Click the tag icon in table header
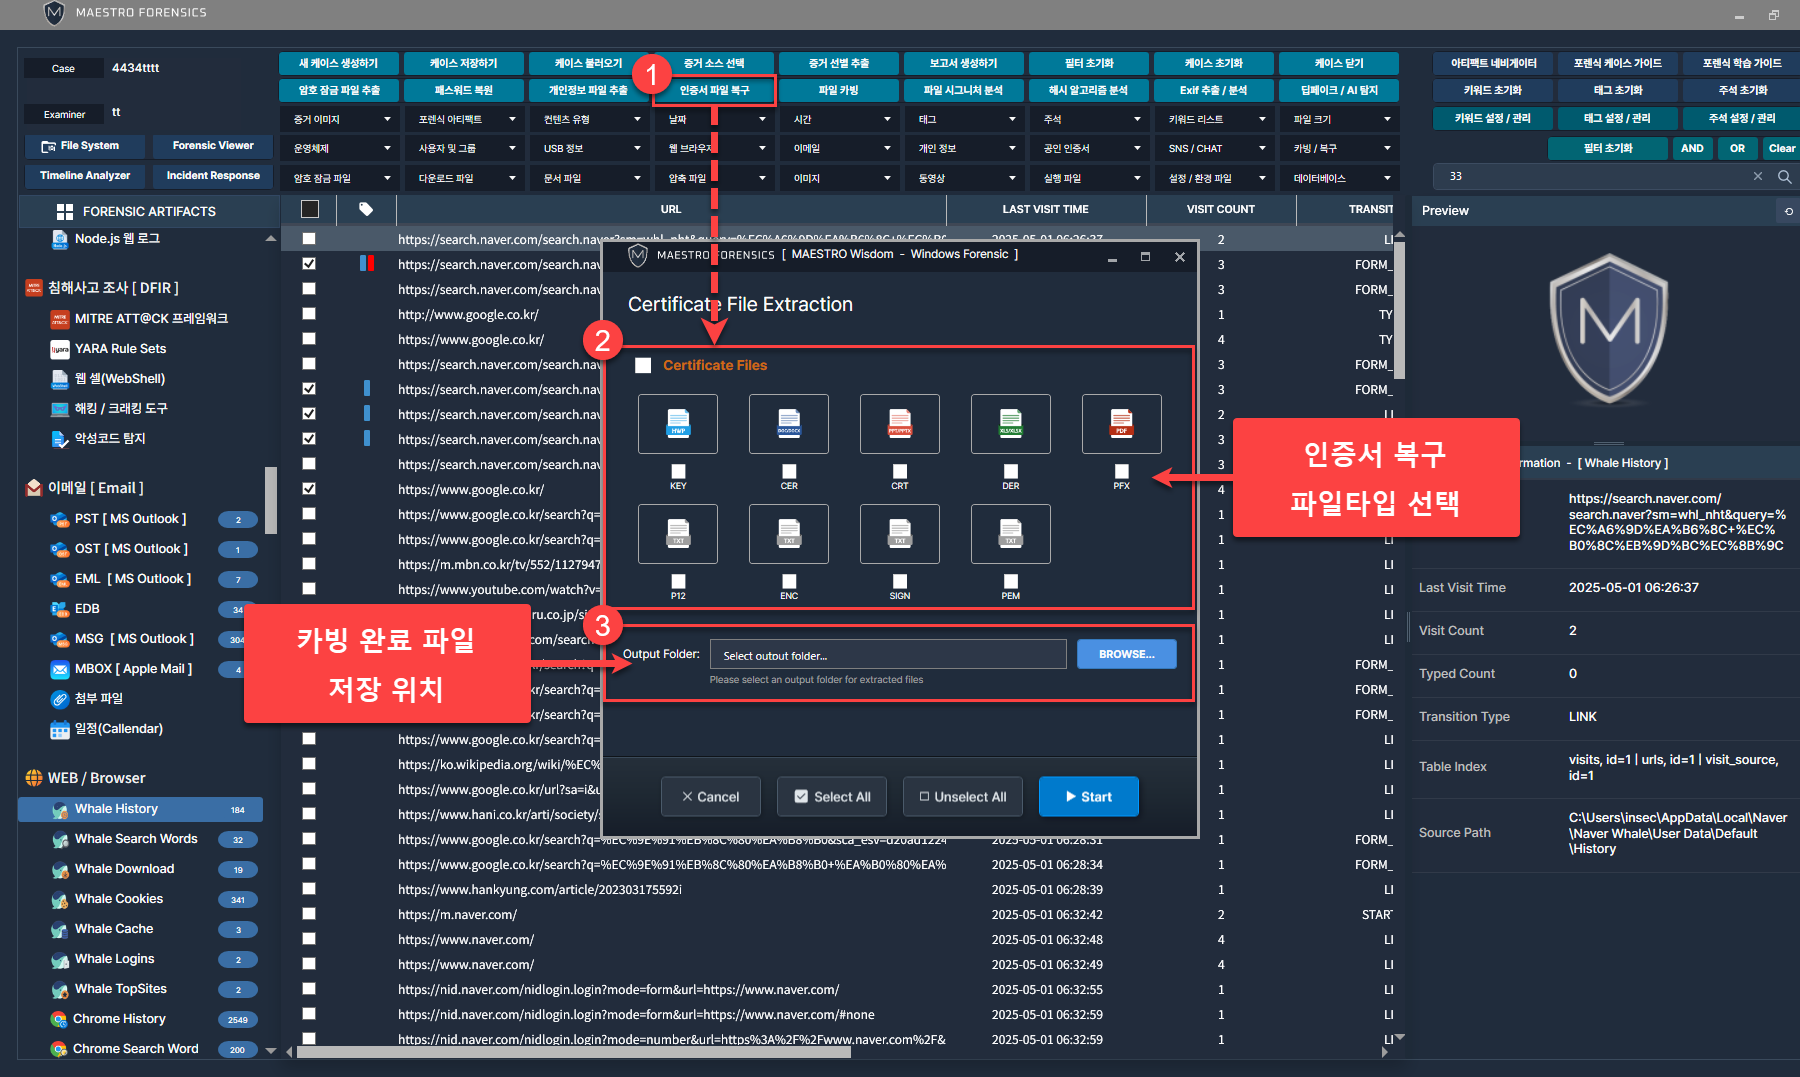1800x1077 pixels. click(x=366, y=209)
